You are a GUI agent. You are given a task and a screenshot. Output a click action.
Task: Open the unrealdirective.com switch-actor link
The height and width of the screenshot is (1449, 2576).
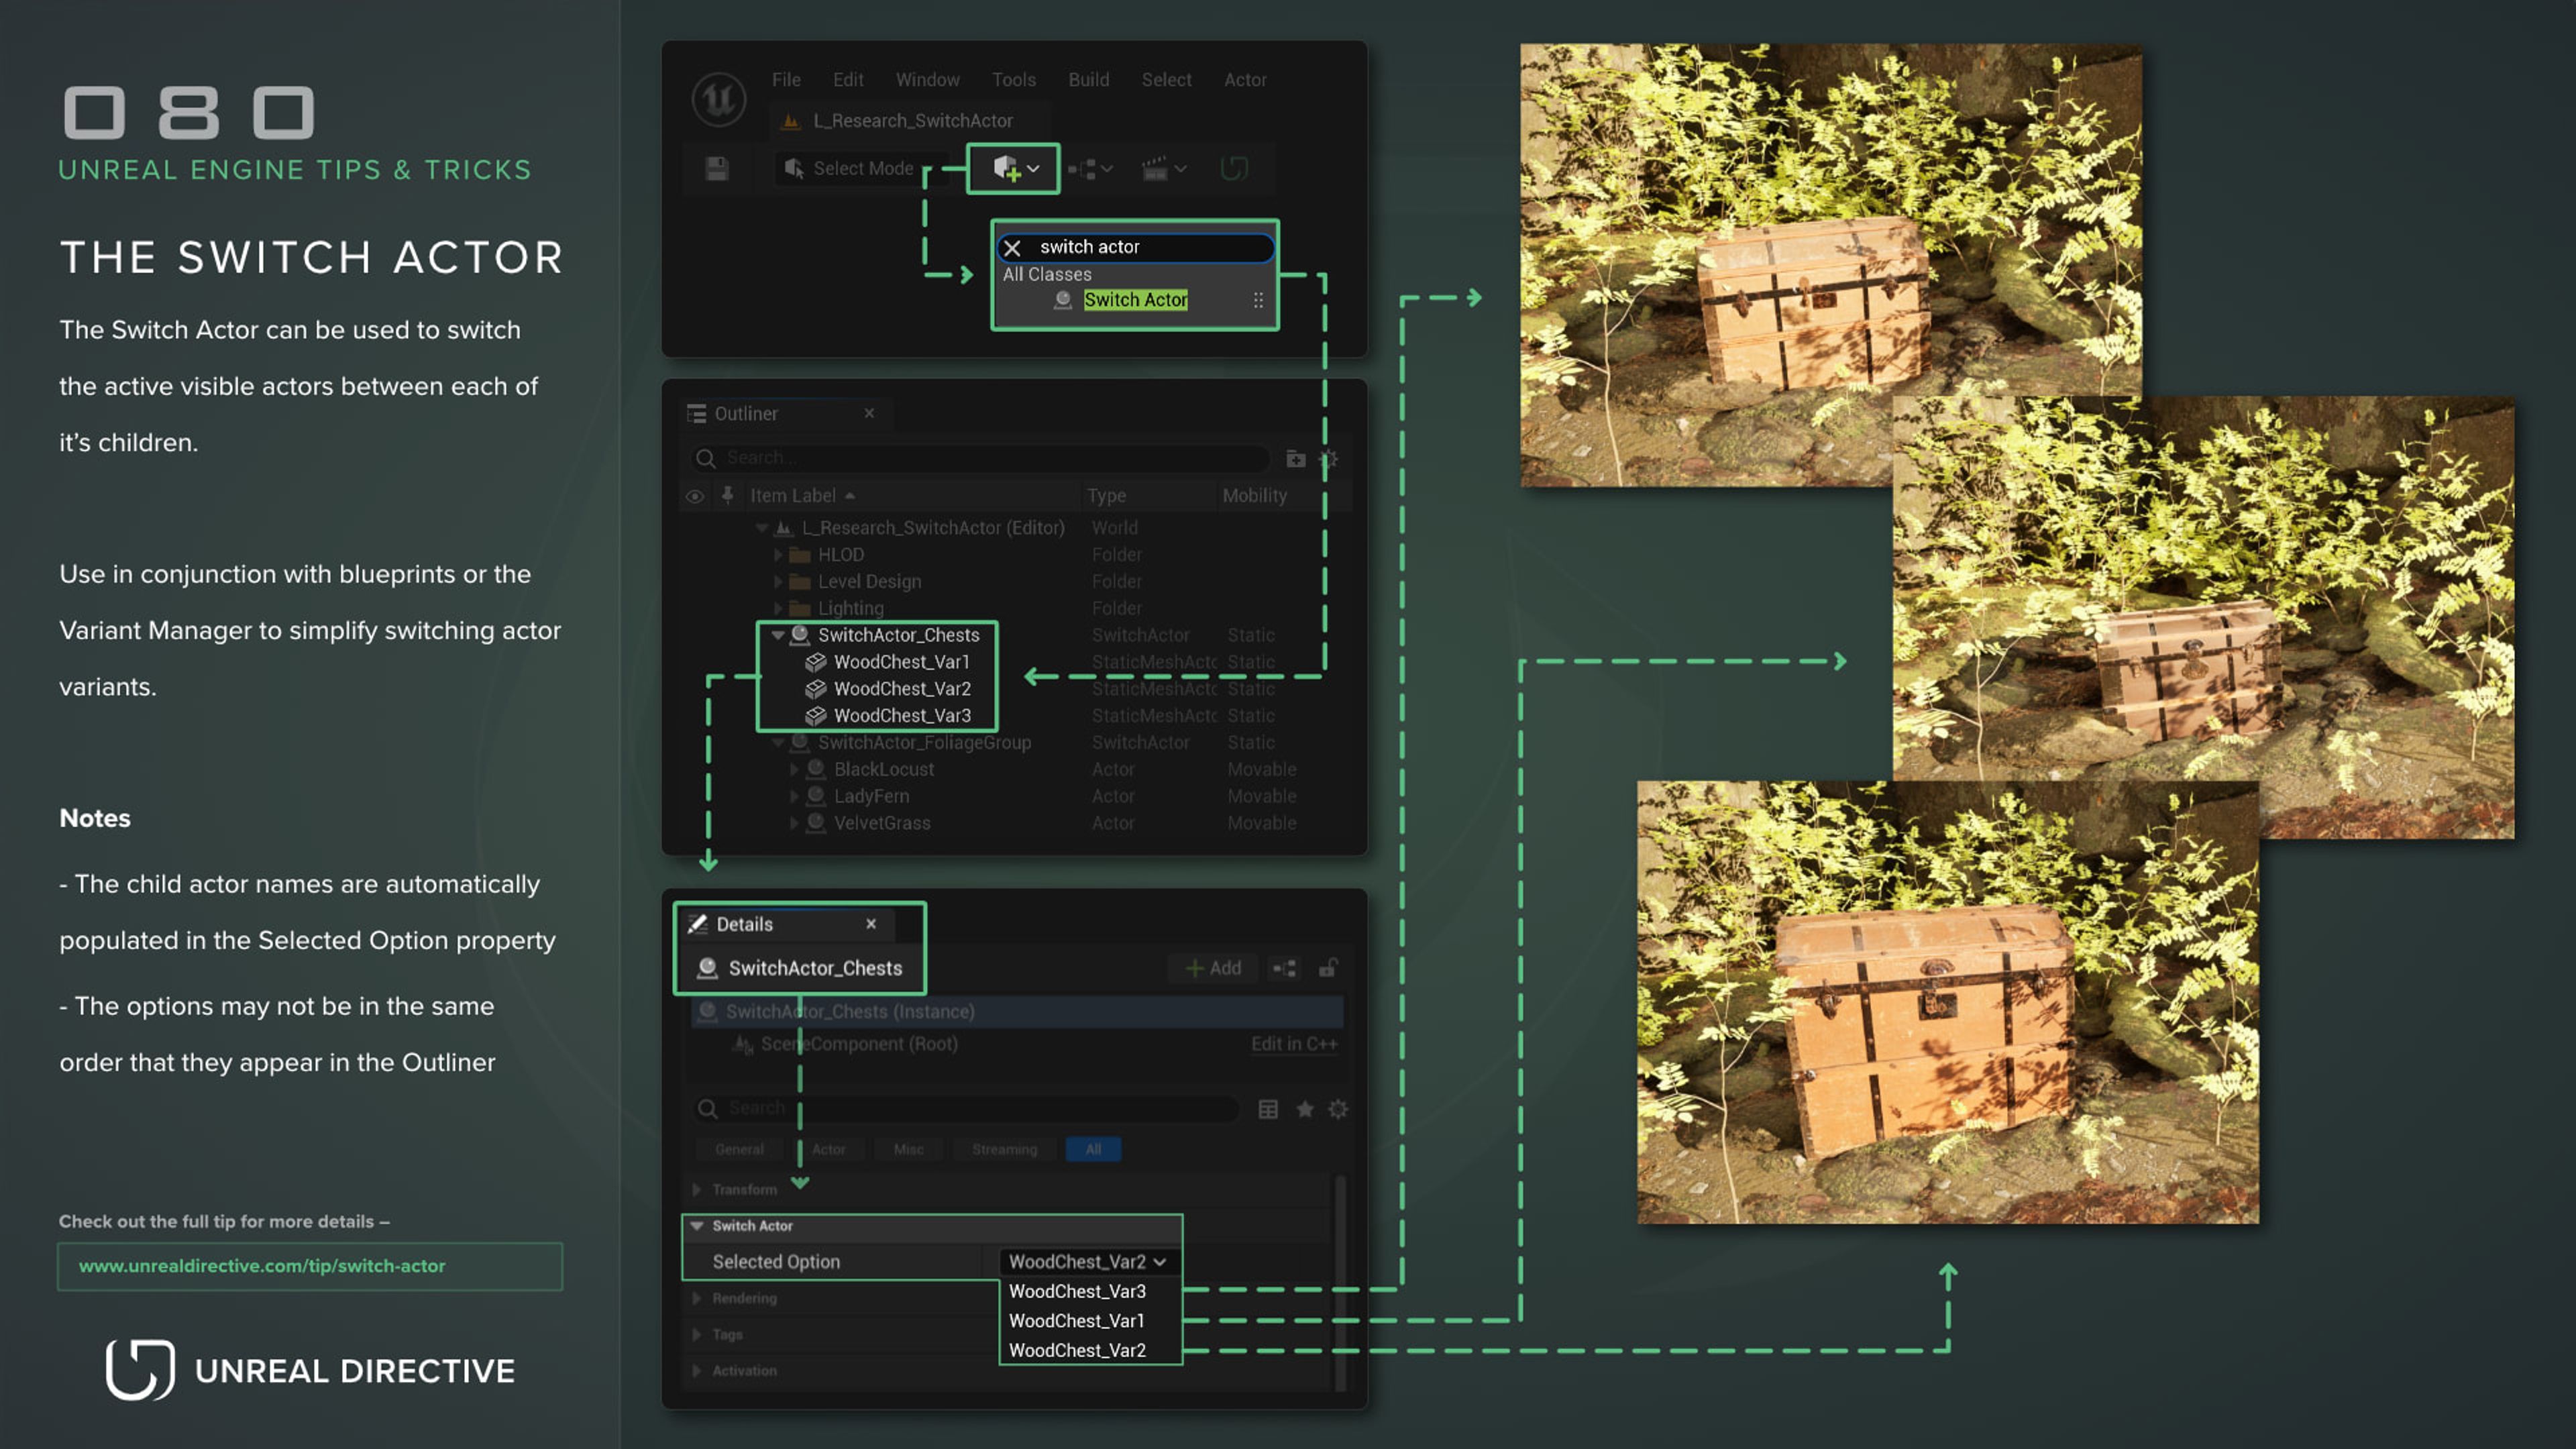262,1266
